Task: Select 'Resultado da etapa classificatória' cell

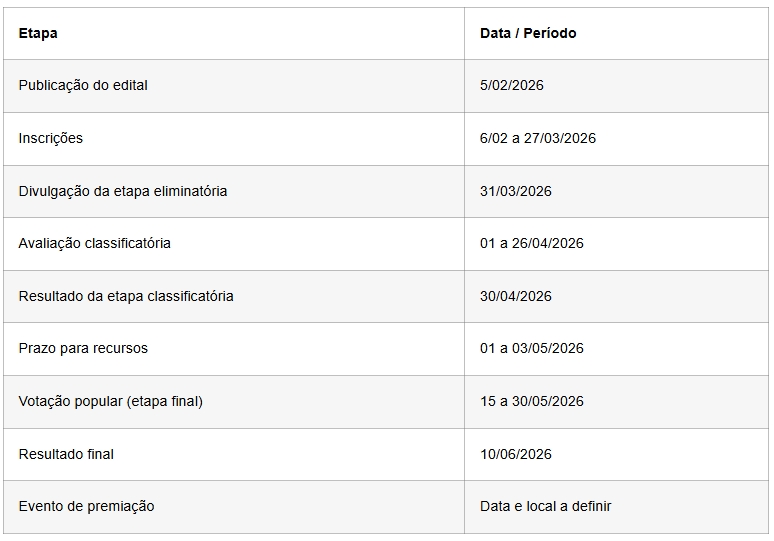Action: coord(126,296)
